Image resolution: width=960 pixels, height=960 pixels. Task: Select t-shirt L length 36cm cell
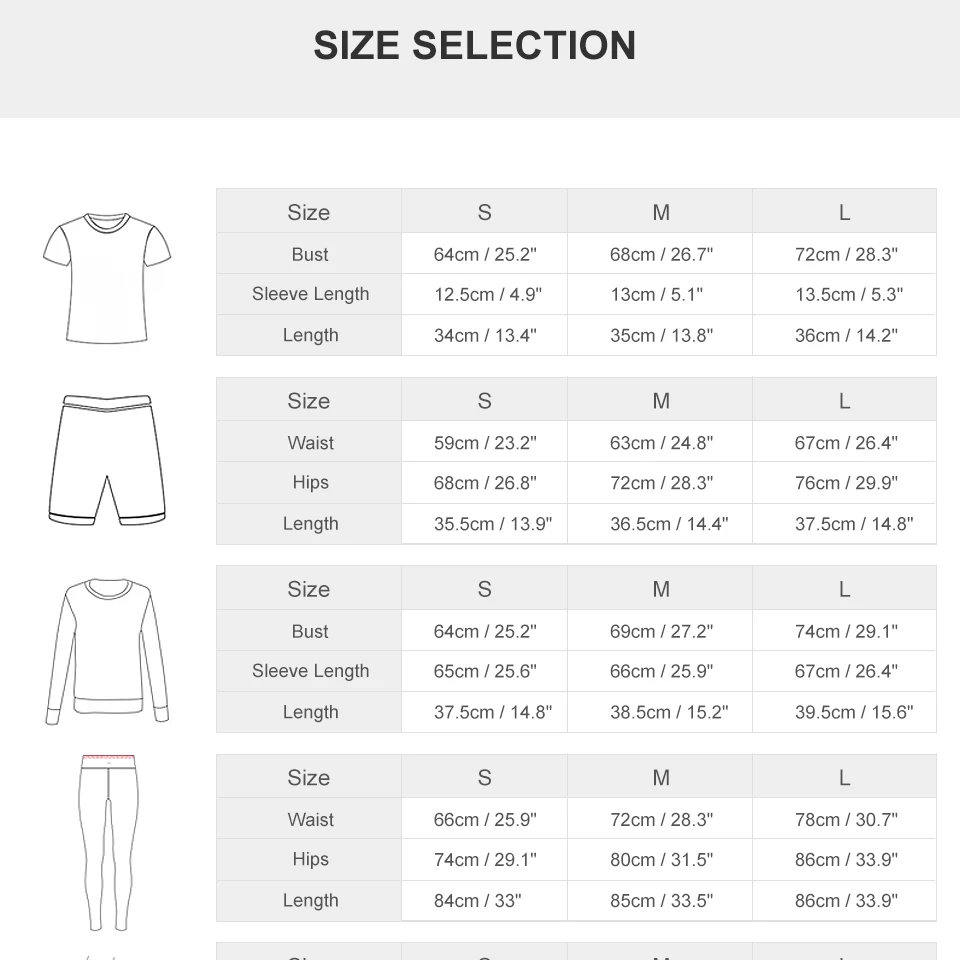coord(844,336)
